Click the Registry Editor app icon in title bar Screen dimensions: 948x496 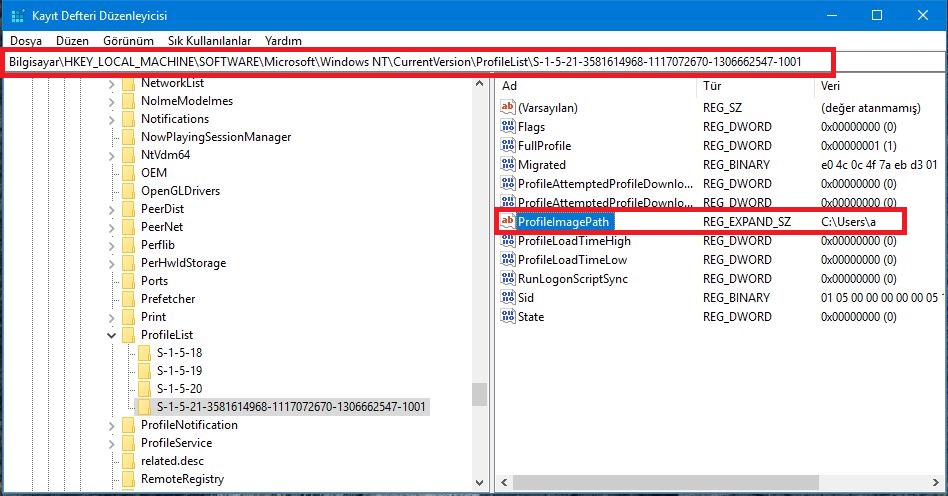18,16
